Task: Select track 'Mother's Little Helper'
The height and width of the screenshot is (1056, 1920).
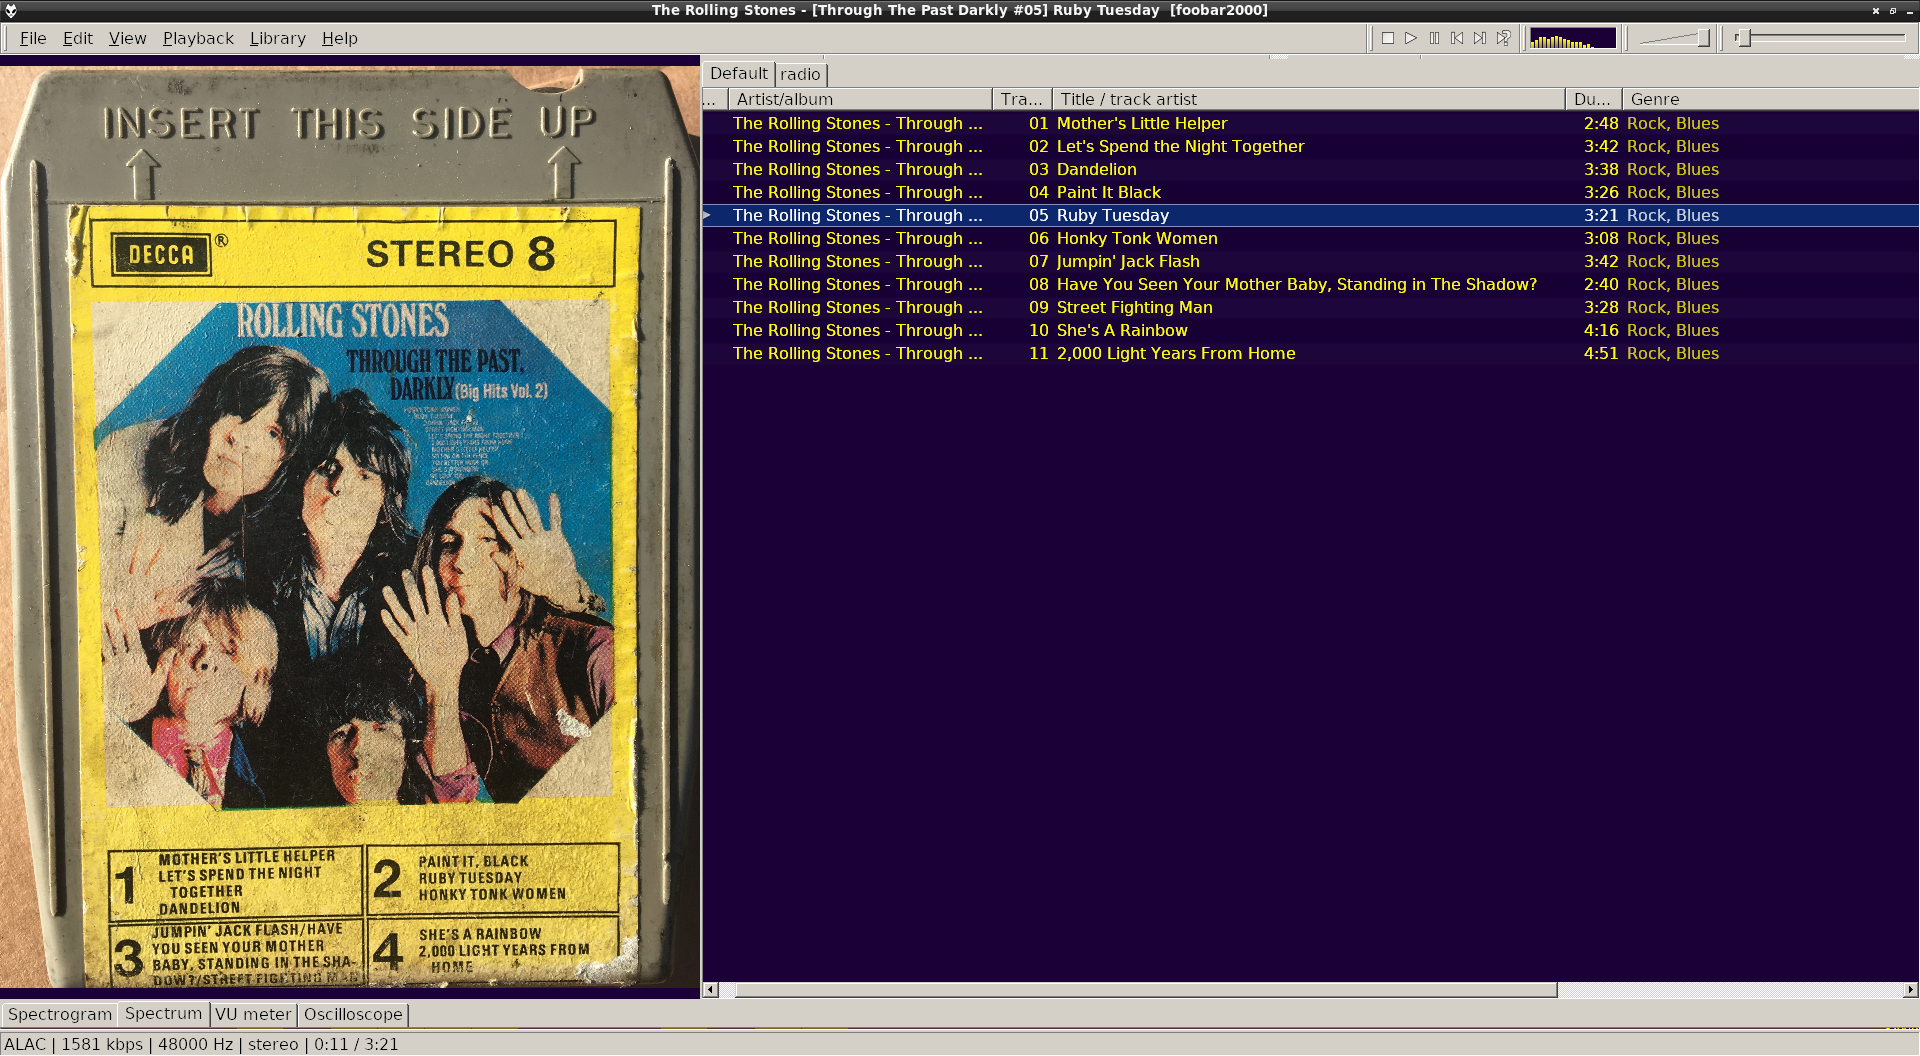Action: click(x=1310, y=123)
